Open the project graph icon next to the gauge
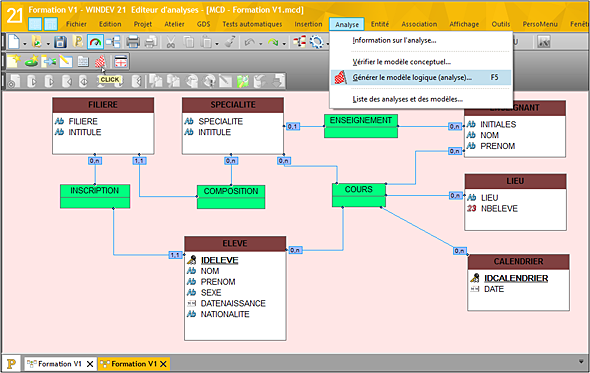This screenshot has width=590, height=373. 113,41
